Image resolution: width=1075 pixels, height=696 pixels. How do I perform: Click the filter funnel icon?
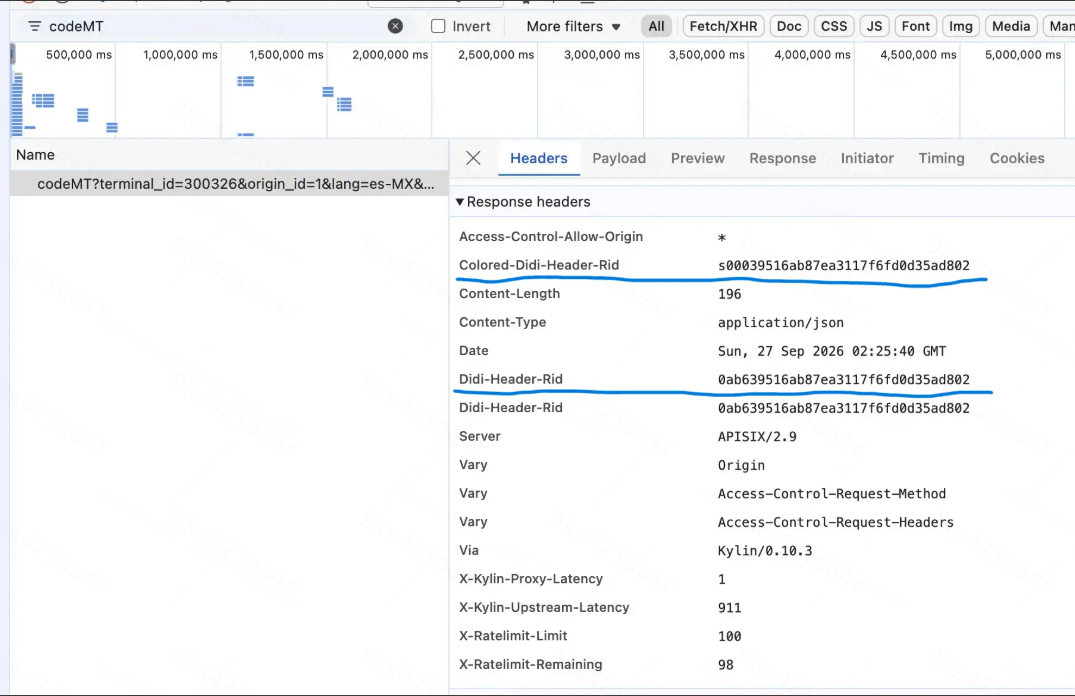[x=34, y=27]
